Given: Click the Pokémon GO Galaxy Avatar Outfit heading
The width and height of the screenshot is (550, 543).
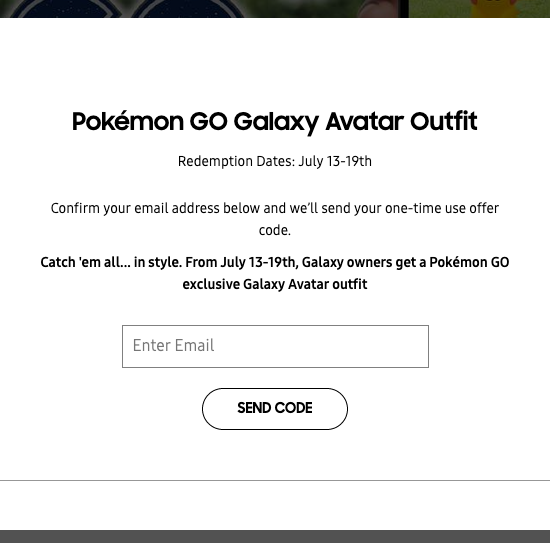Looking at the screenshot, I should [275, 122].
